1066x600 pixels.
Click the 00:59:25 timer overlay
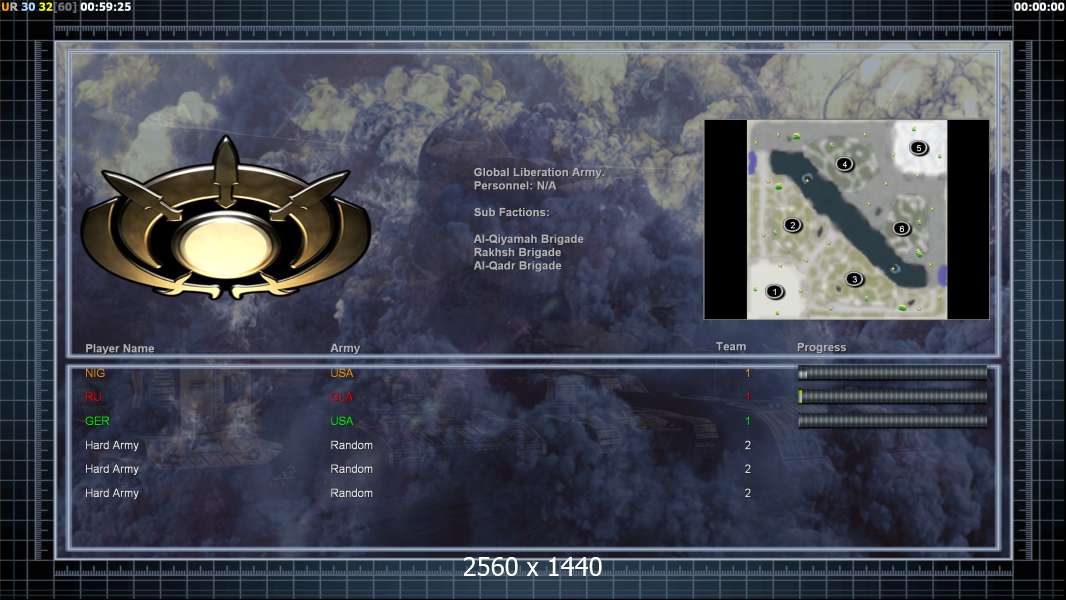[105, 7]
